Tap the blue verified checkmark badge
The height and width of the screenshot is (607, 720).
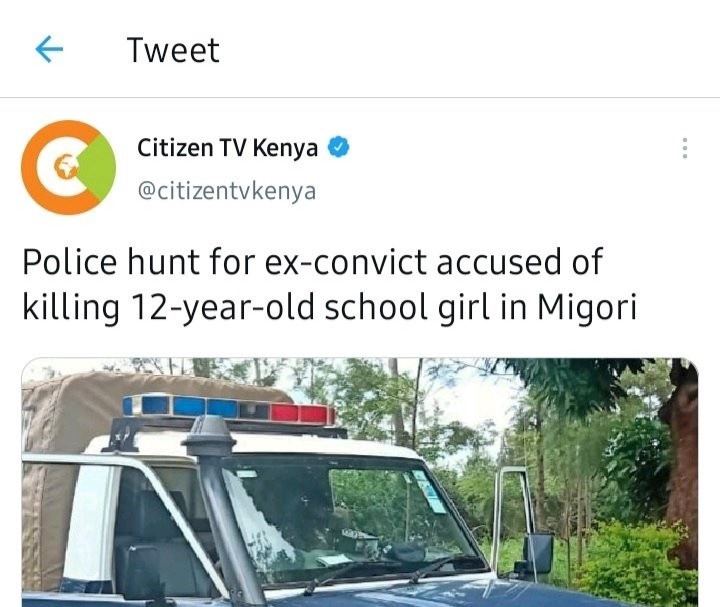click(x=338, y=147)
